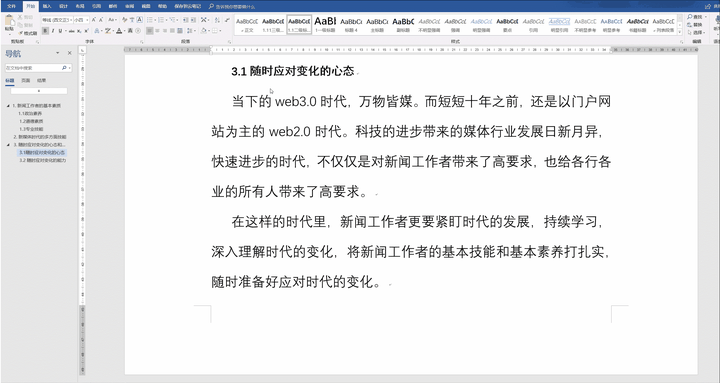
Task: Click the numbered list icon
Action: pyautogui.click(x=162, y=20)
